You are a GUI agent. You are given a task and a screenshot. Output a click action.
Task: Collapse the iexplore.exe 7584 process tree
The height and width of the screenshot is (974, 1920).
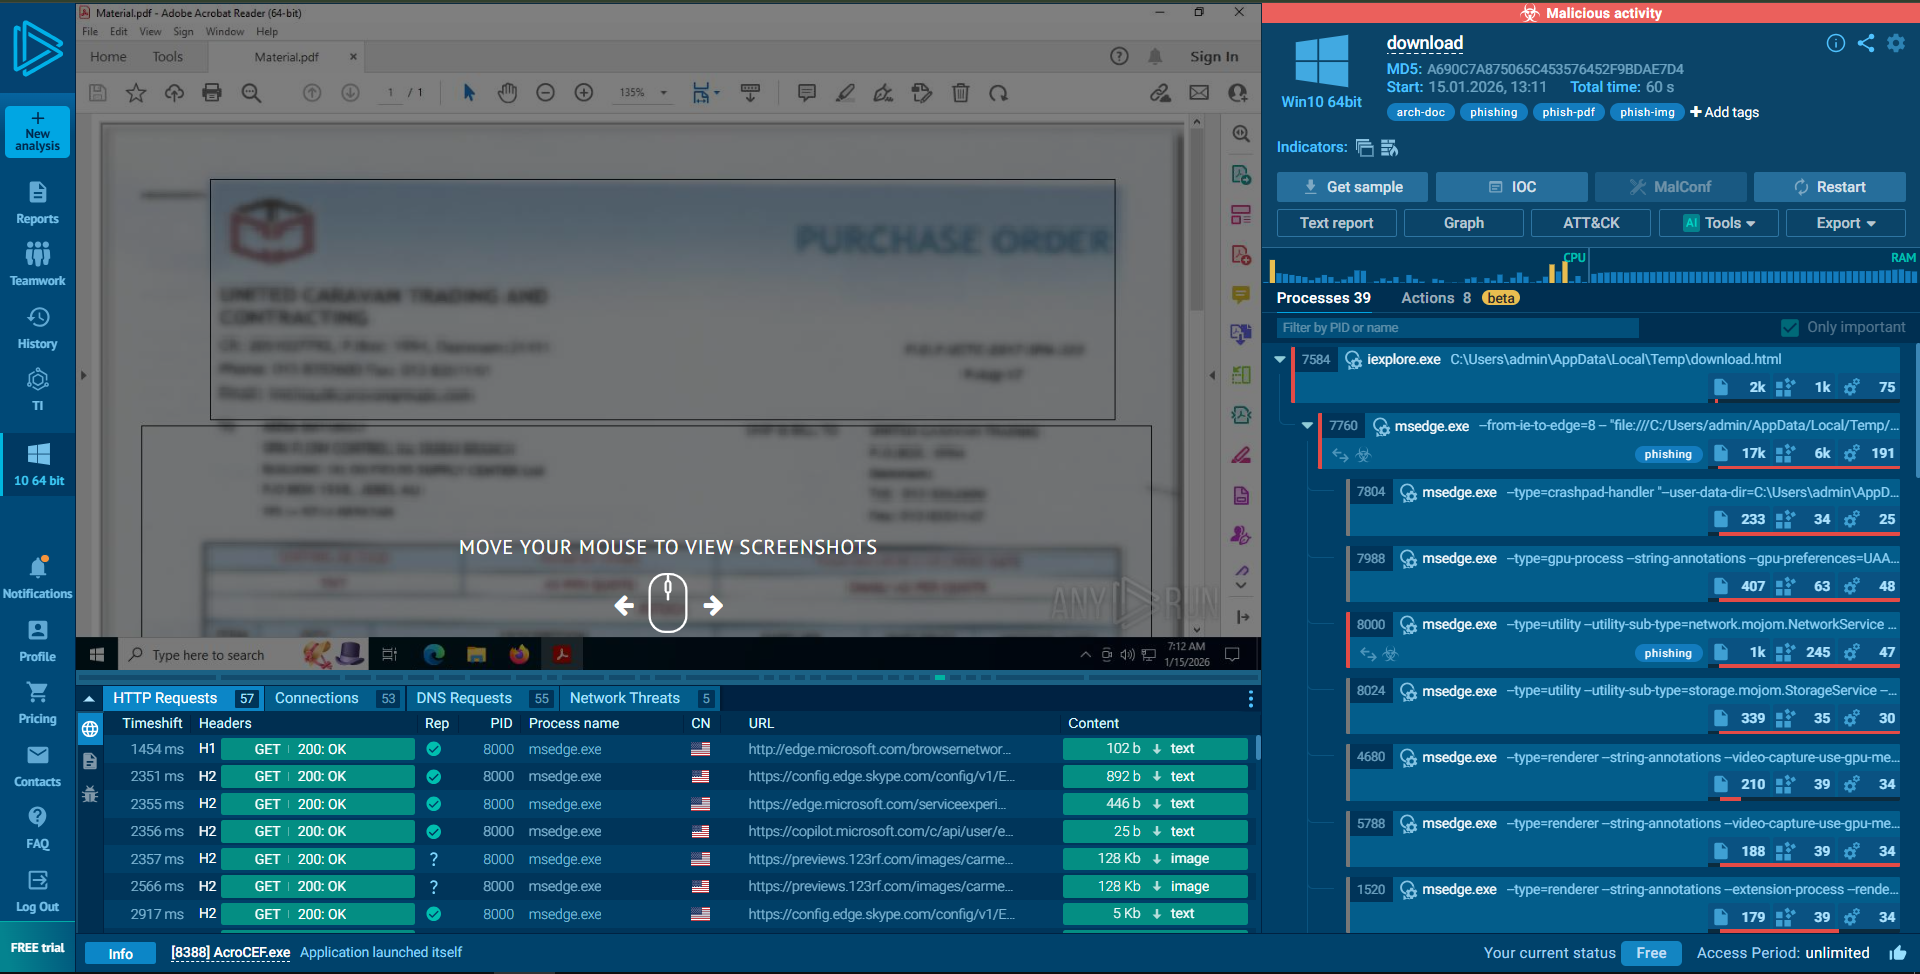(x=1280, y=360)
